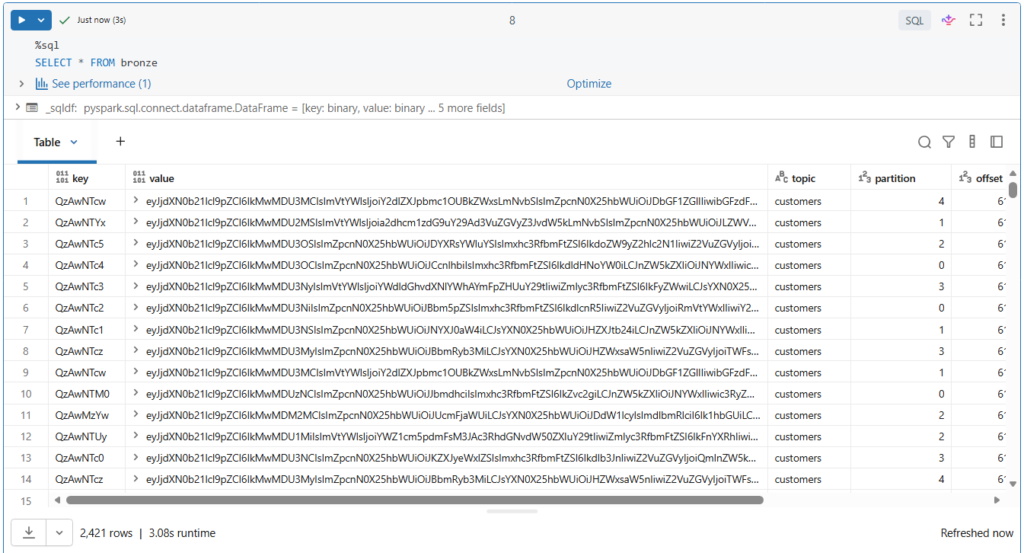This screenshot has height=553, width=1024.
Task: Open the table filter funnel icon
Action: pyautogui.click(x=948, y=142)
